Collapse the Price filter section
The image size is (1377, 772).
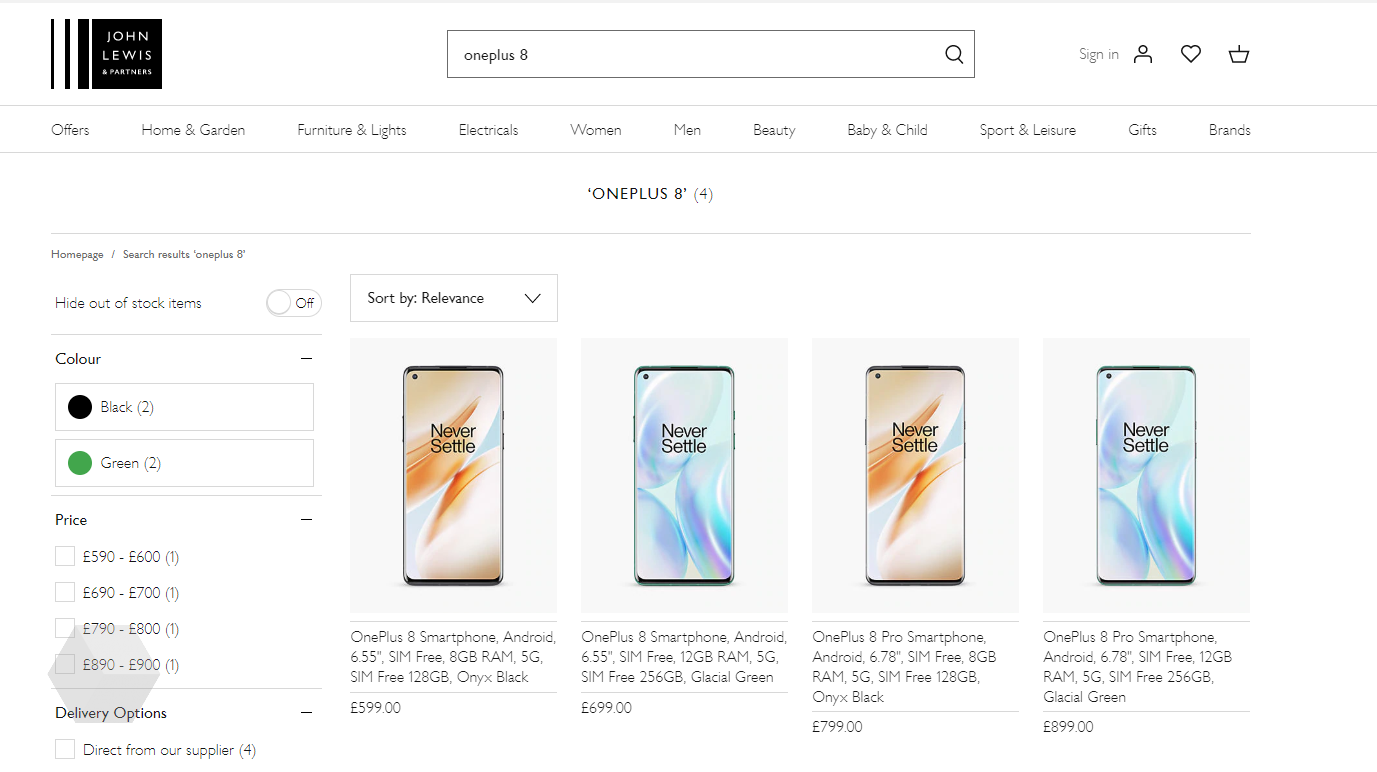pyautogui.click(x=307, y=519)
